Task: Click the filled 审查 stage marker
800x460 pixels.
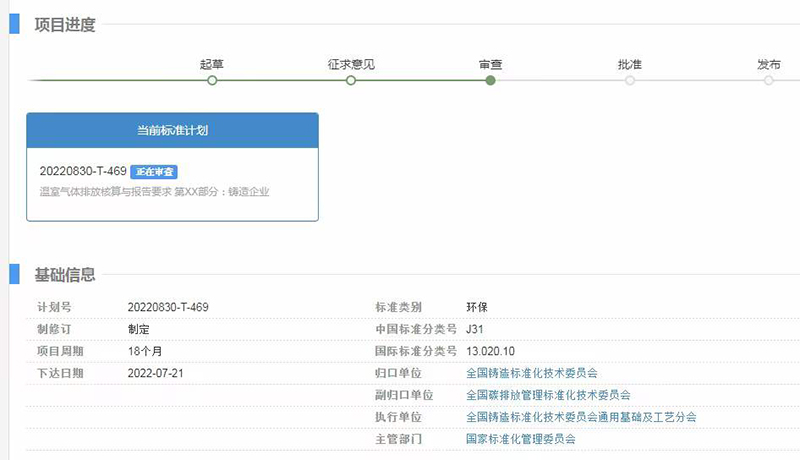Action: pos(490,80)
